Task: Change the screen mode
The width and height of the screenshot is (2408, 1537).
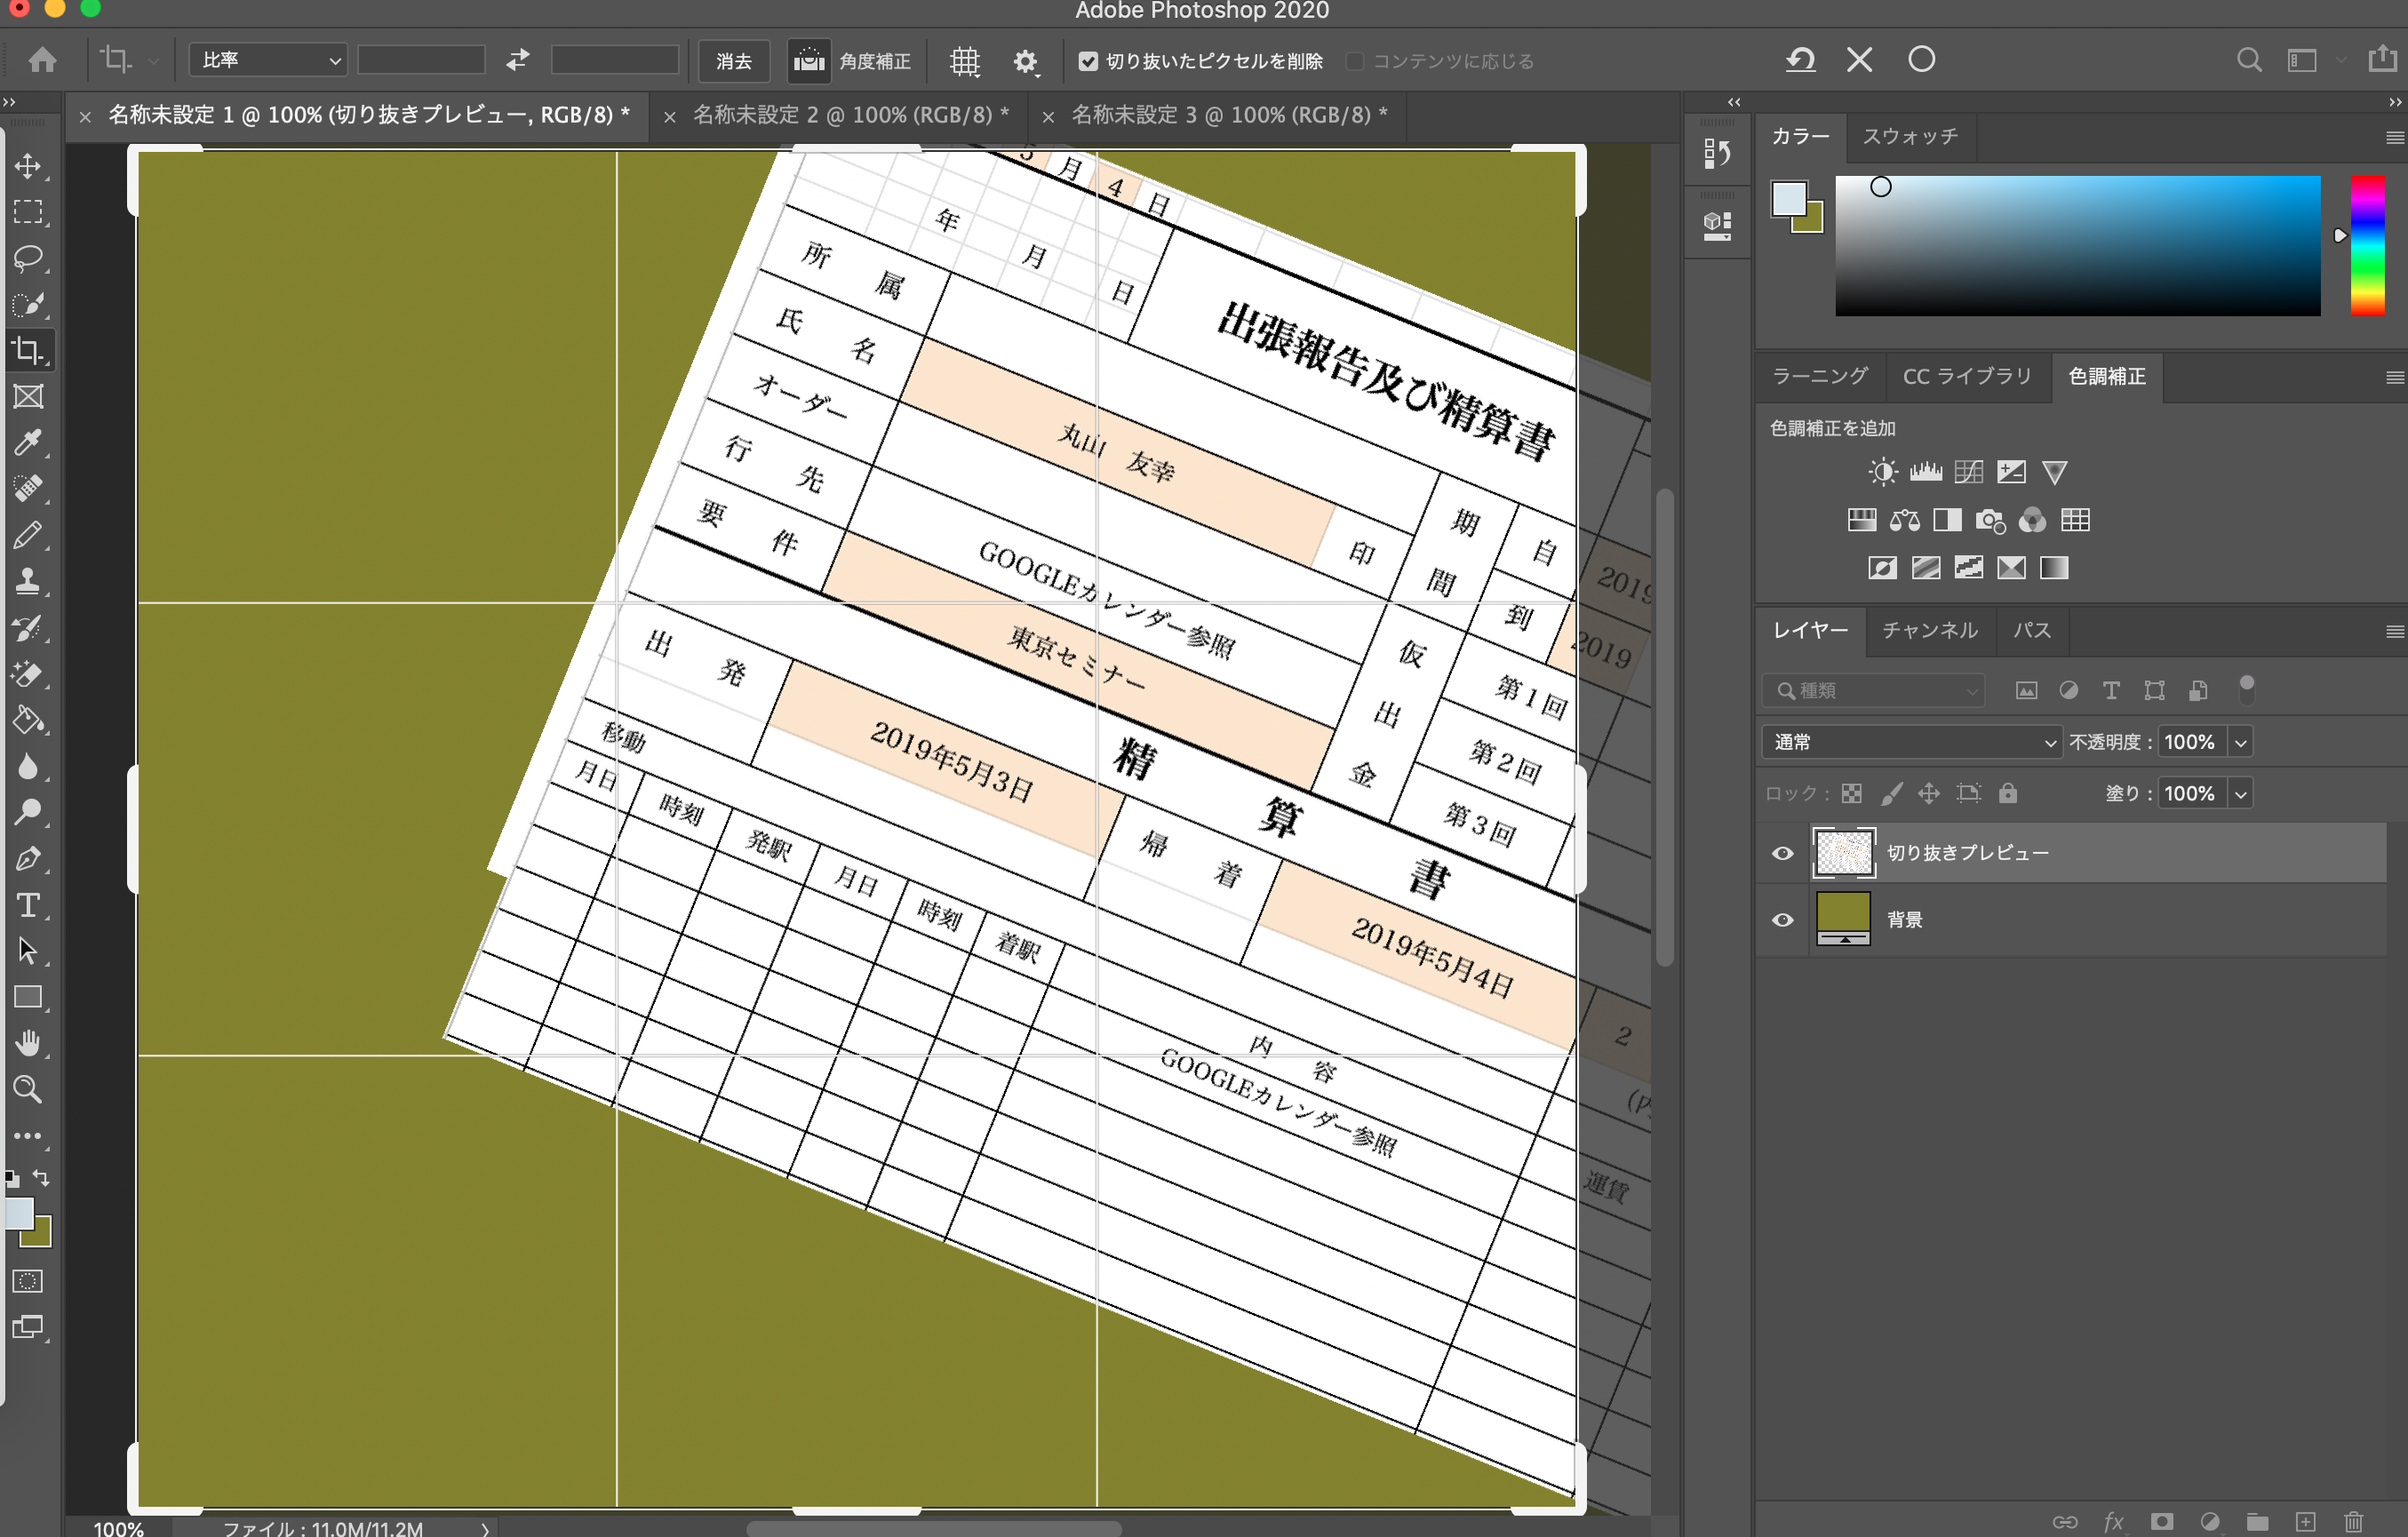Action: pos(28,1327)
